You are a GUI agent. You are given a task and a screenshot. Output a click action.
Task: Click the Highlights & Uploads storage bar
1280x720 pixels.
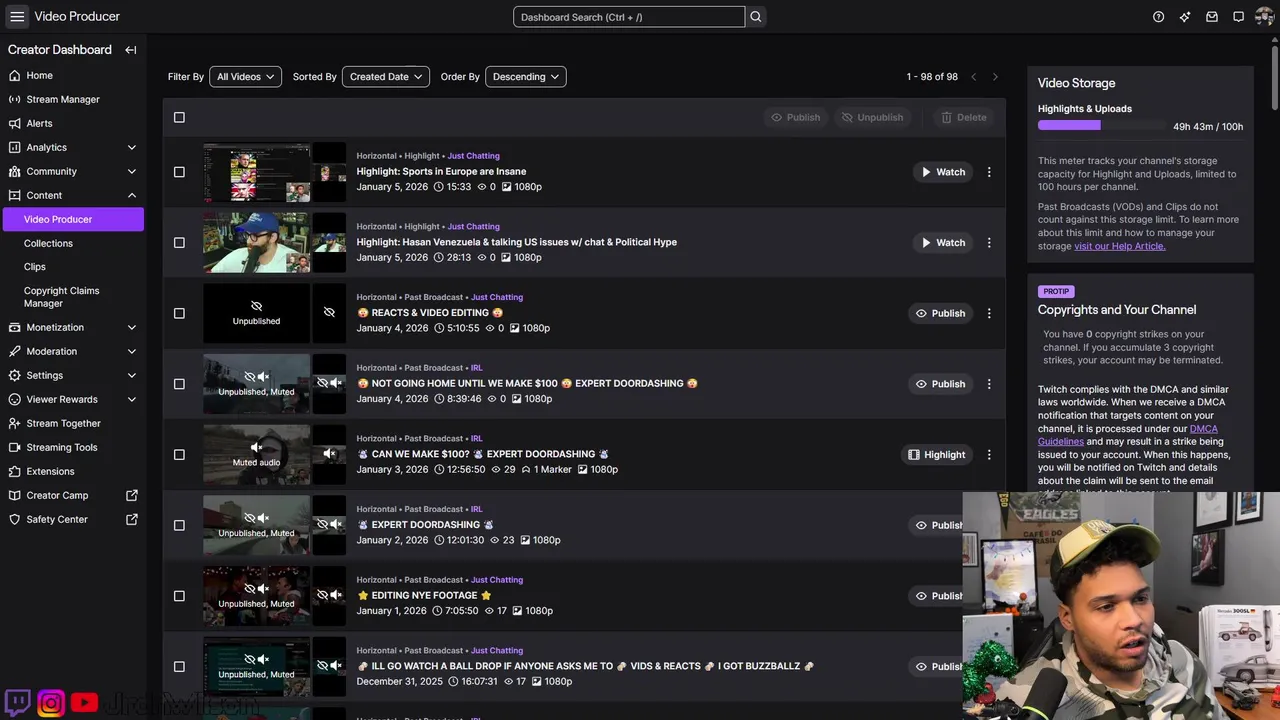pyautogui.click(x=1103, y=126)
